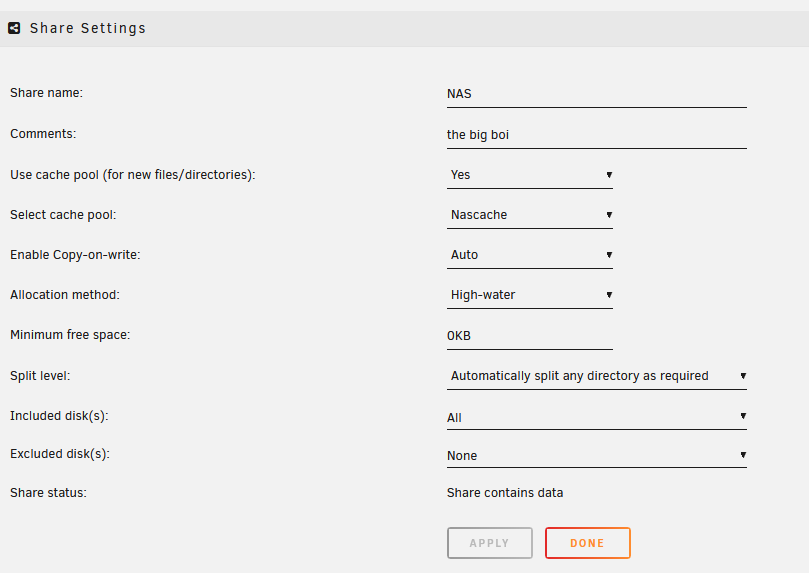Click the 'Share Settings' heading text
Screen dimensions: 809x573
tap(88, 28)
